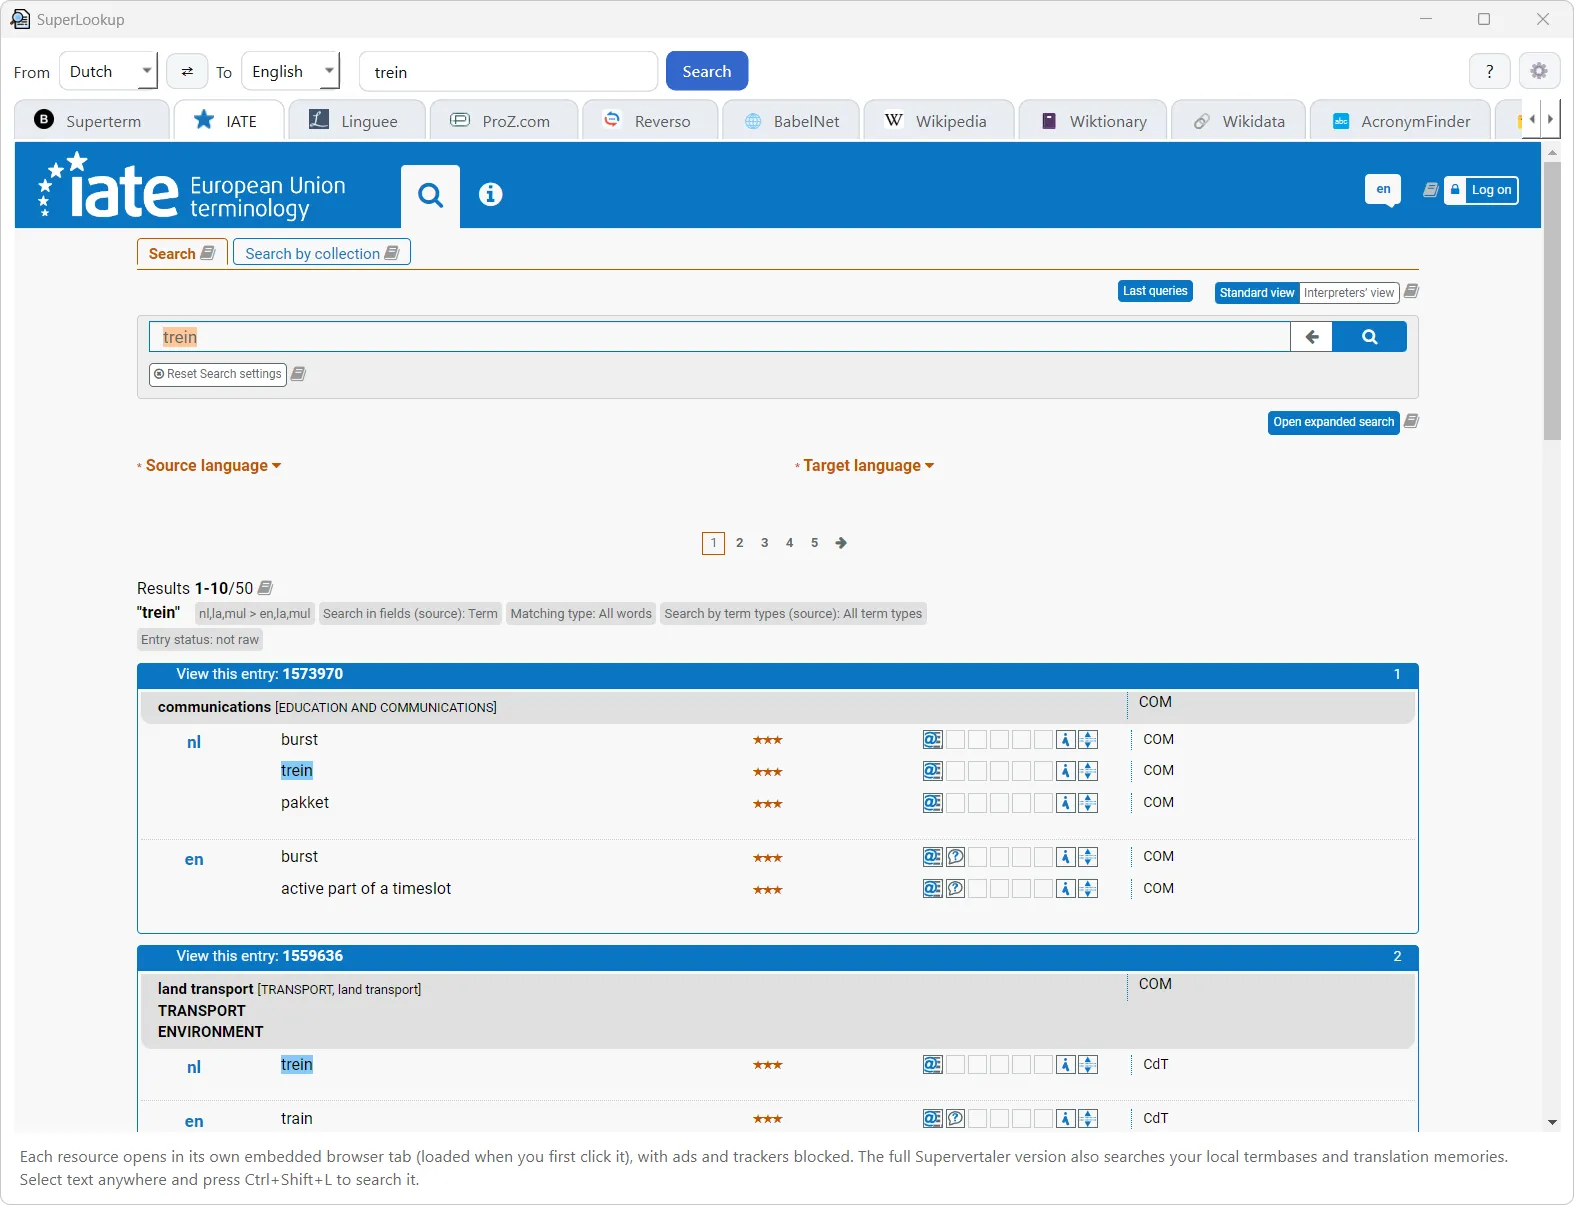Open the Wikipedia tab
Image resolution: width=1574 pixels, height=1205 pixels.
[x=938, y=121]
